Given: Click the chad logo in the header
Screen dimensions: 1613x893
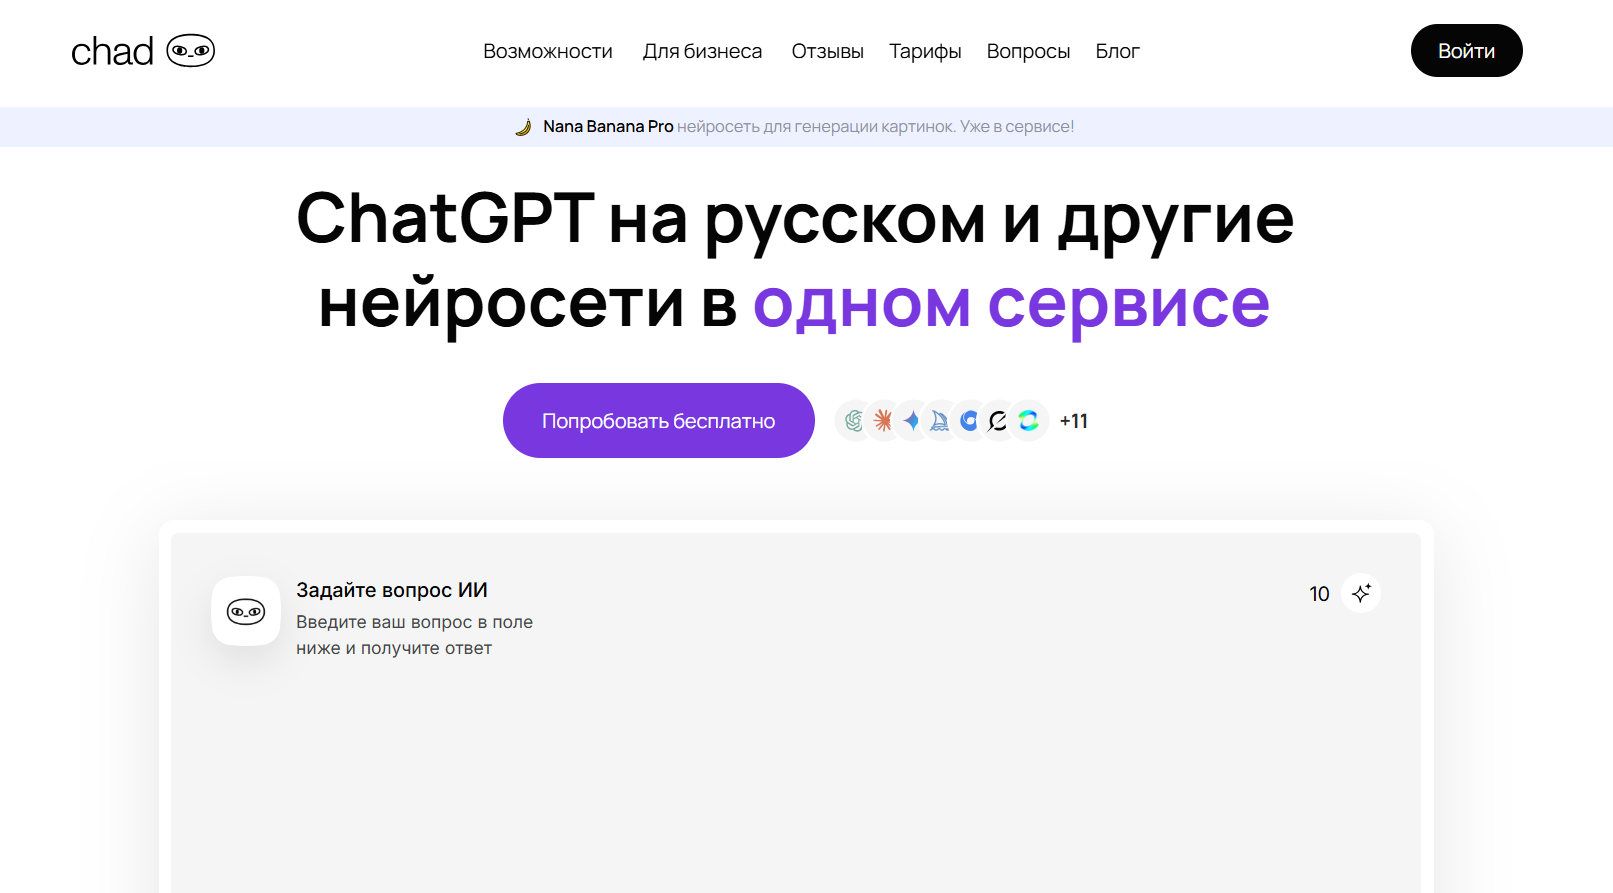Looking at the screenshot, I should 142,51.
